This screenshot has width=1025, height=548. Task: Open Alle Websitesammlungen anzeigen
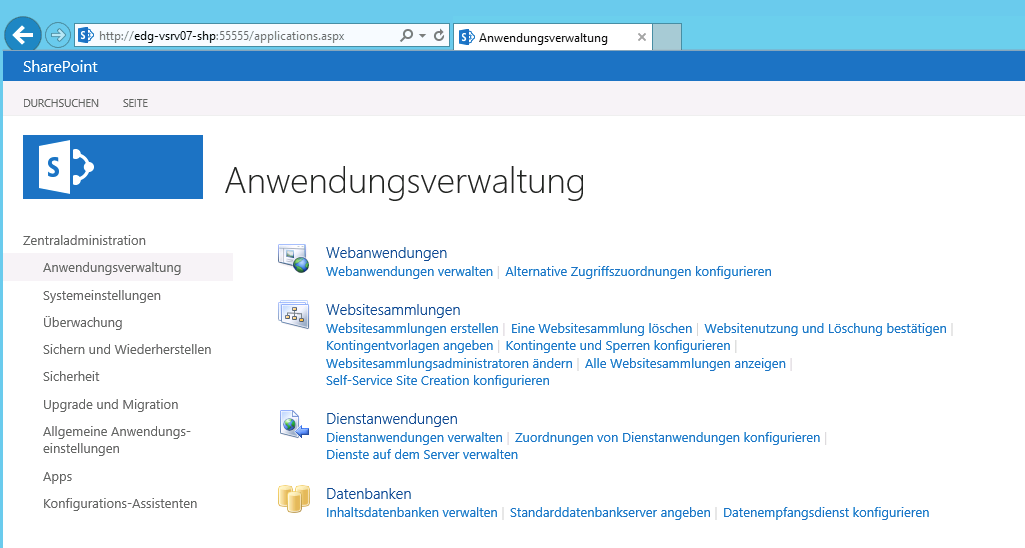[685, 364]
